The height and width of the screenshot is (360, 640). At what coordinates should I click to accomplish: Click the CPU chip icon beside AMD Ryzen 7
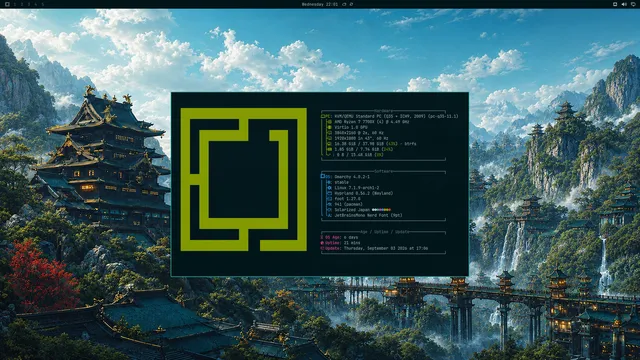pyautogui.click(x=329, y=122)
